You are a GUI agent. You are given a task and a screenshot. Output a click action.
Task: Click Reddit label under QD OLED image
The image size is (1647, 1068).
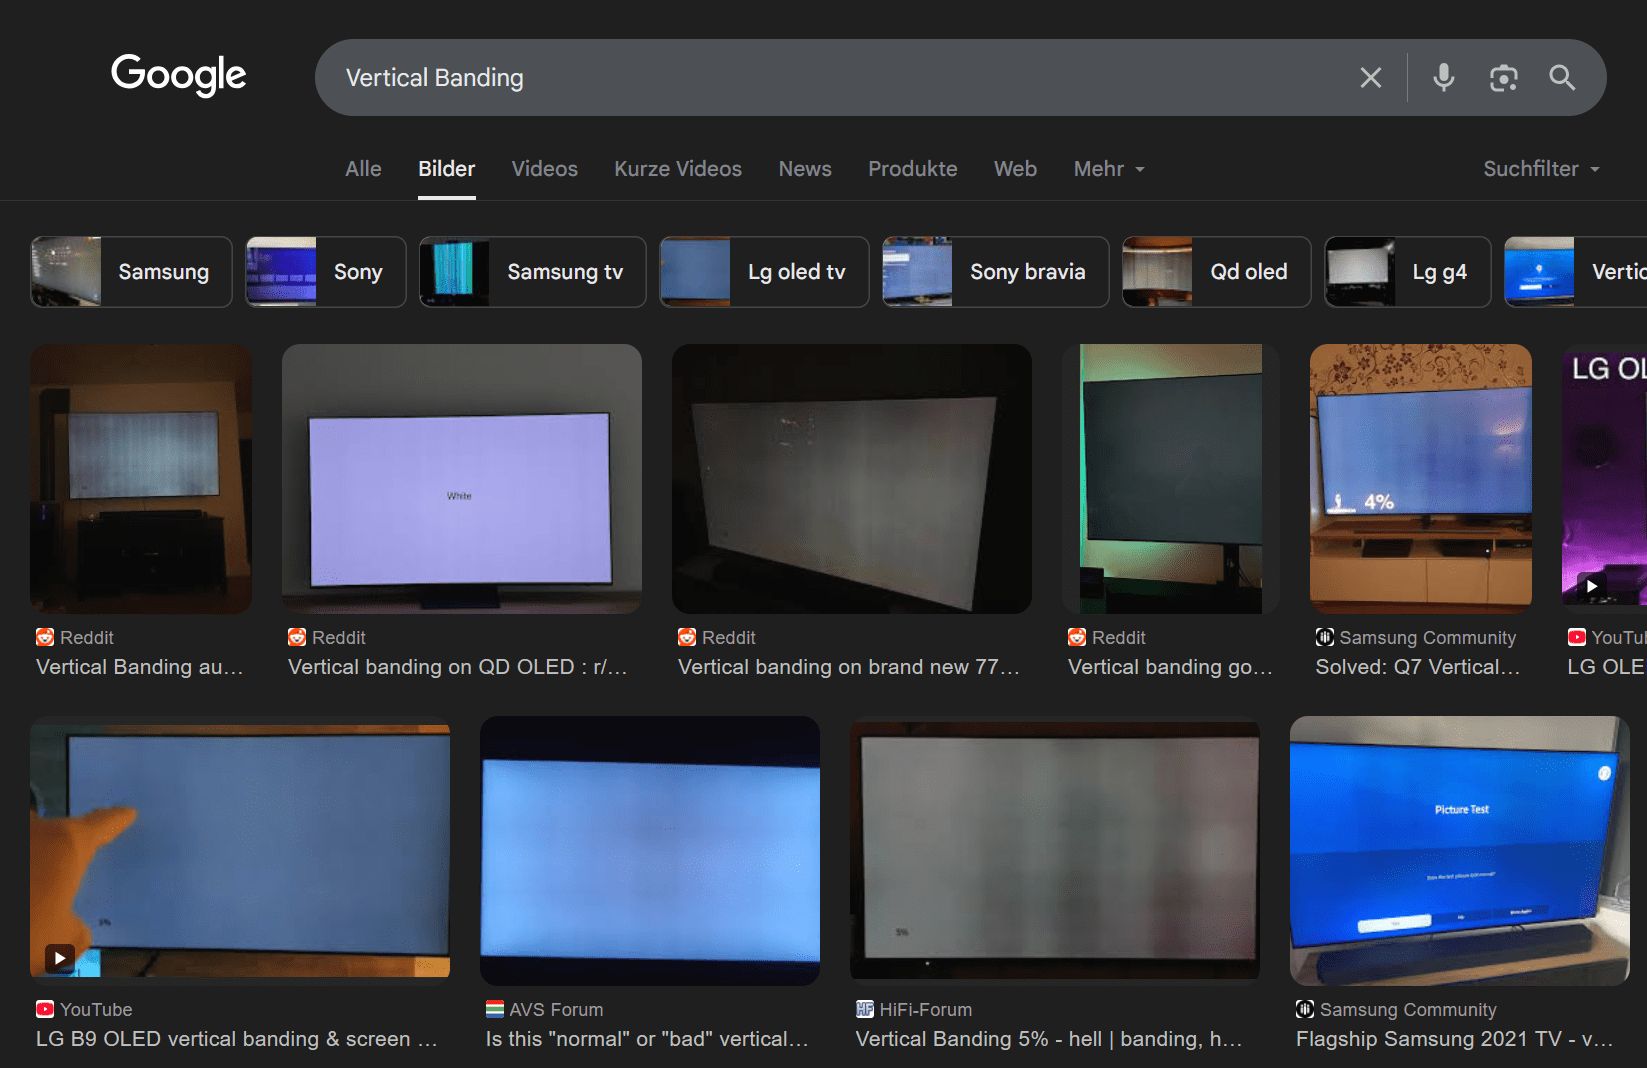[x=339, y=638]
